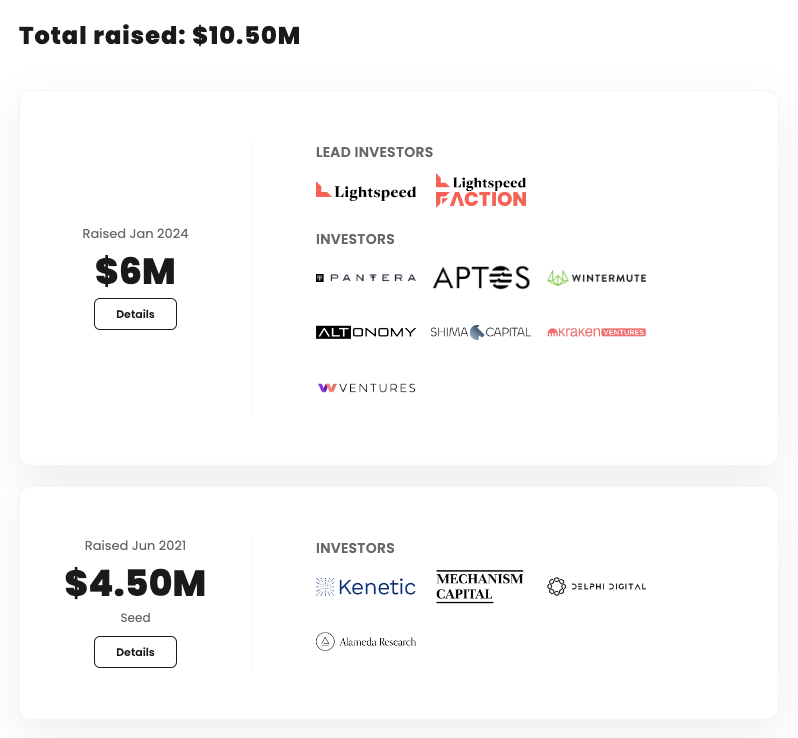Select the Shima Capital logo
This screenshot has width=798, height=738.
pos(481,332)
